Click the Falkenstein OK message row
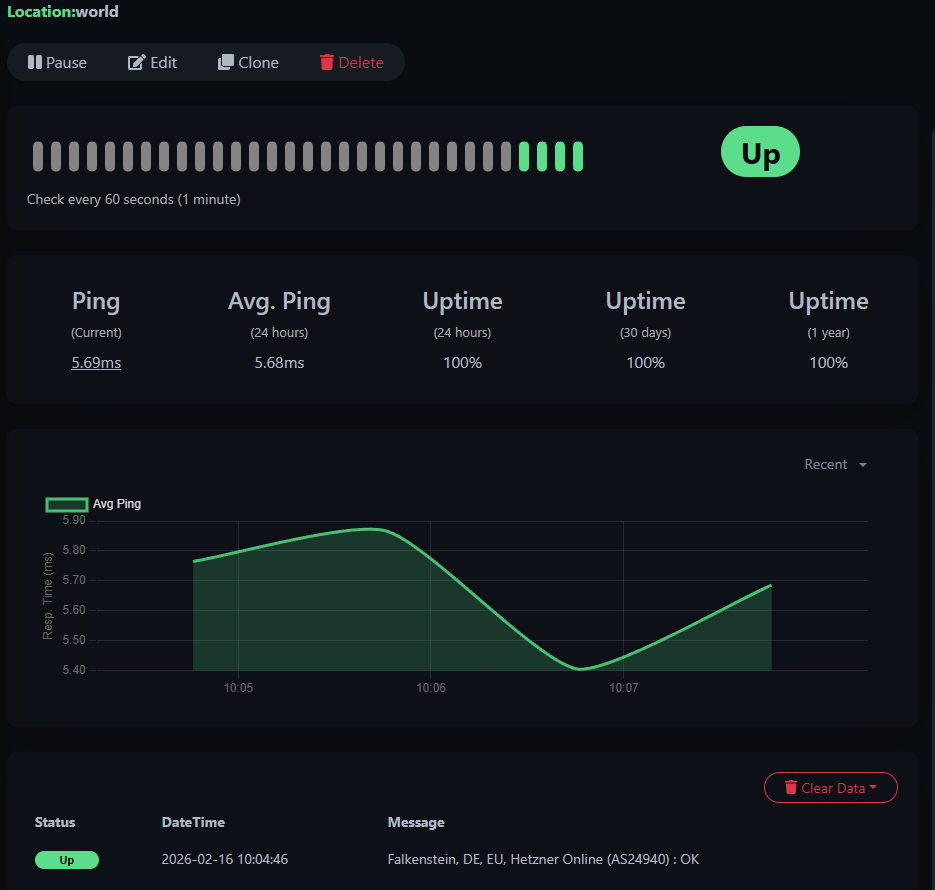This screenshot has width=935, height=890. 543,859
